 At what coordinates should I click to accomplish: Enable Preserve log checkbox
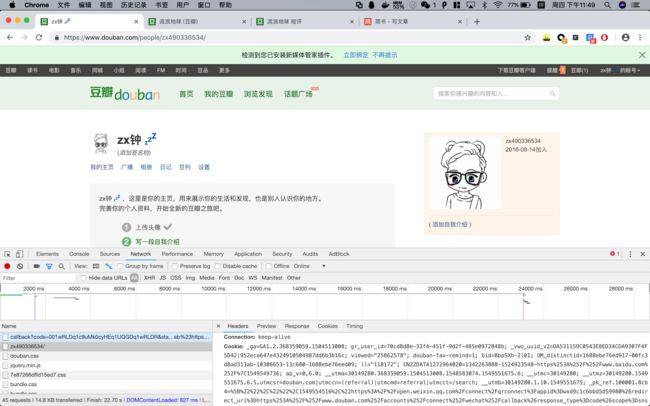(x=175, y=266)
